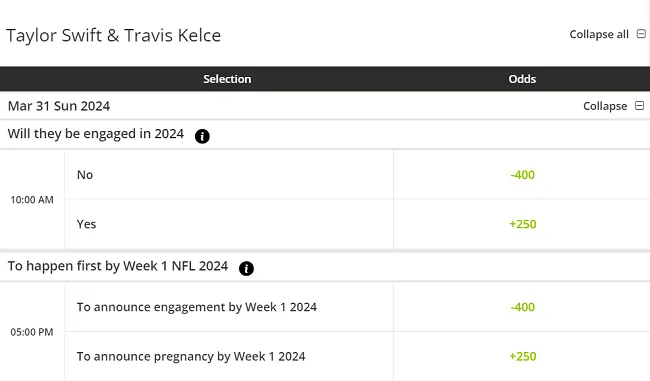Select -400 odds for No
The image size is (650, 381).
[x=522, y=175]
